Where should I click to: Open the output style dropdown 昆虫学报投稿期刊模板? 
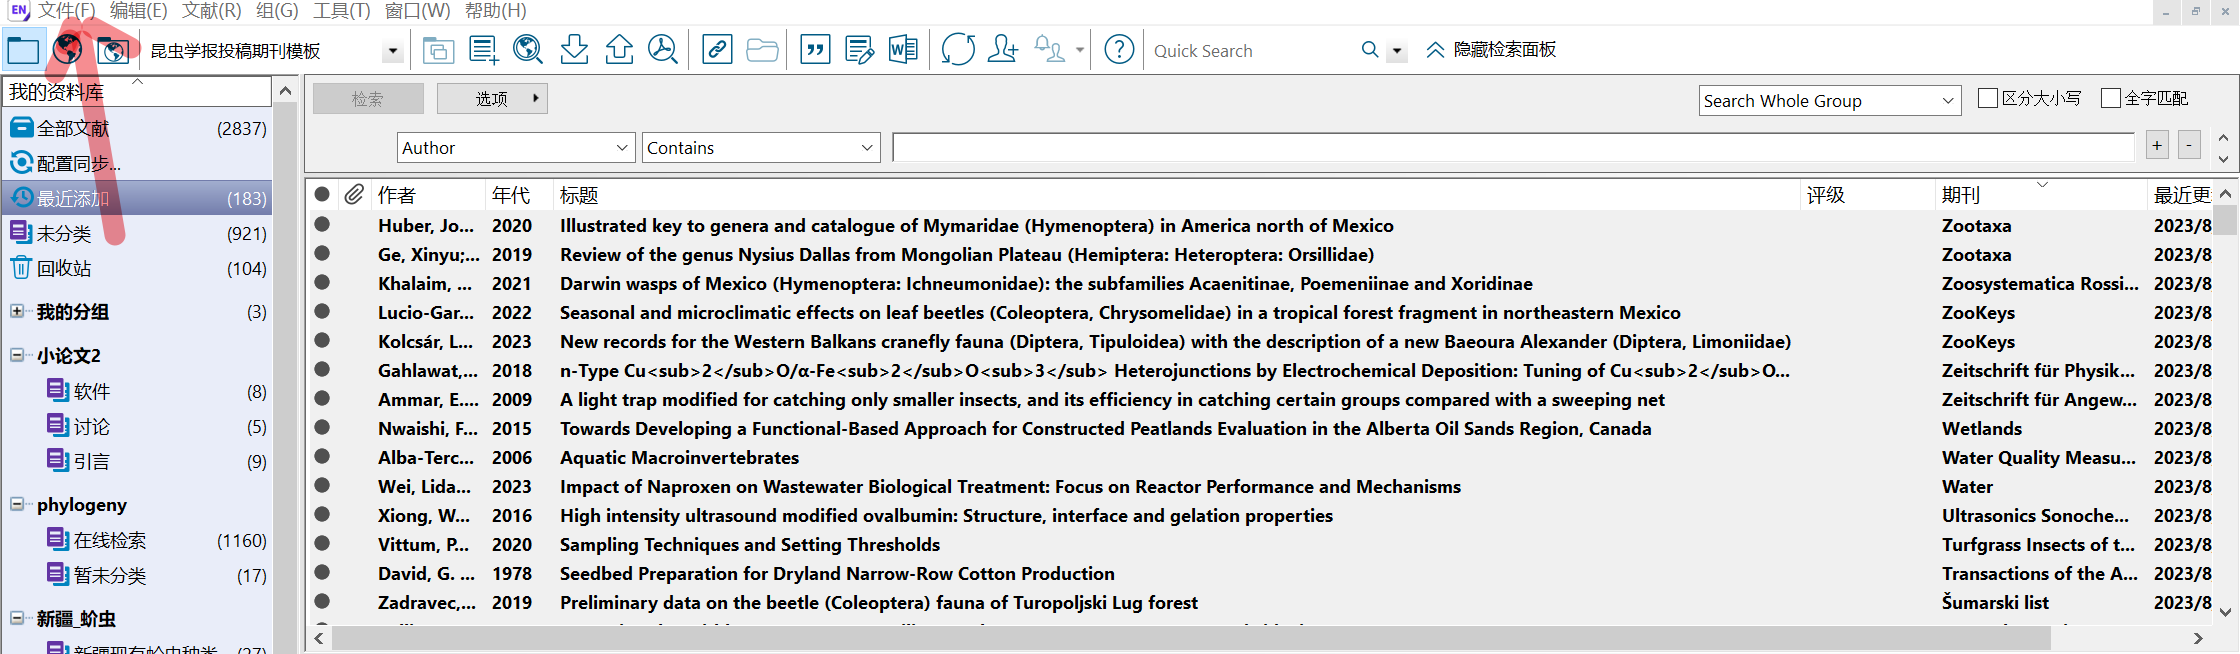(x=392, y=51)
